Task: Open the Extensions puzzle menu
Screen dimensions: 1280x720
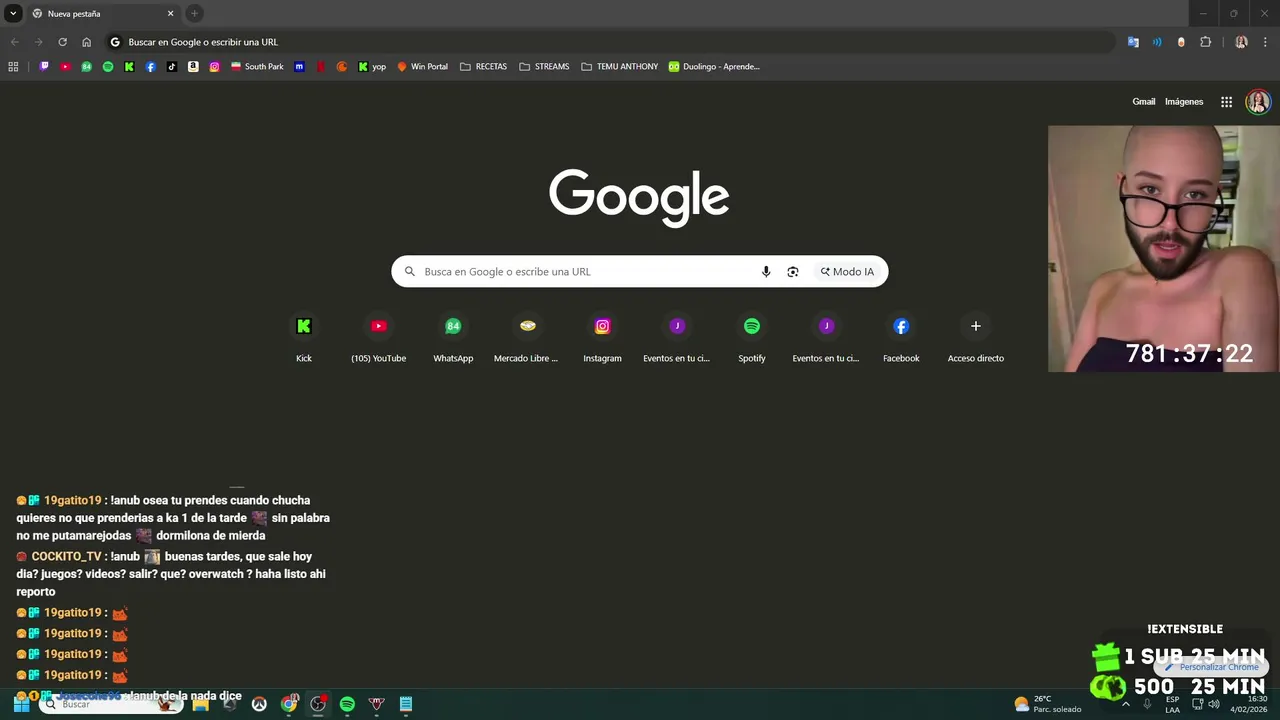Action: [1205, 42]
